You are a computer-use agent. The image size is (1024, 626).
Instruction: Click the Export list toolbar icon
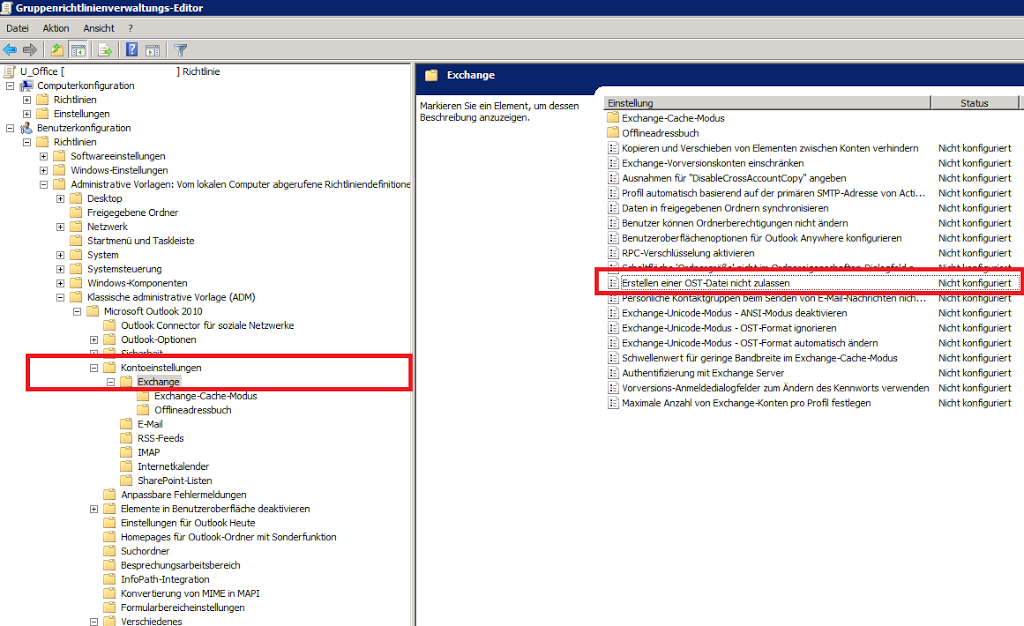(x=105, y=49)
